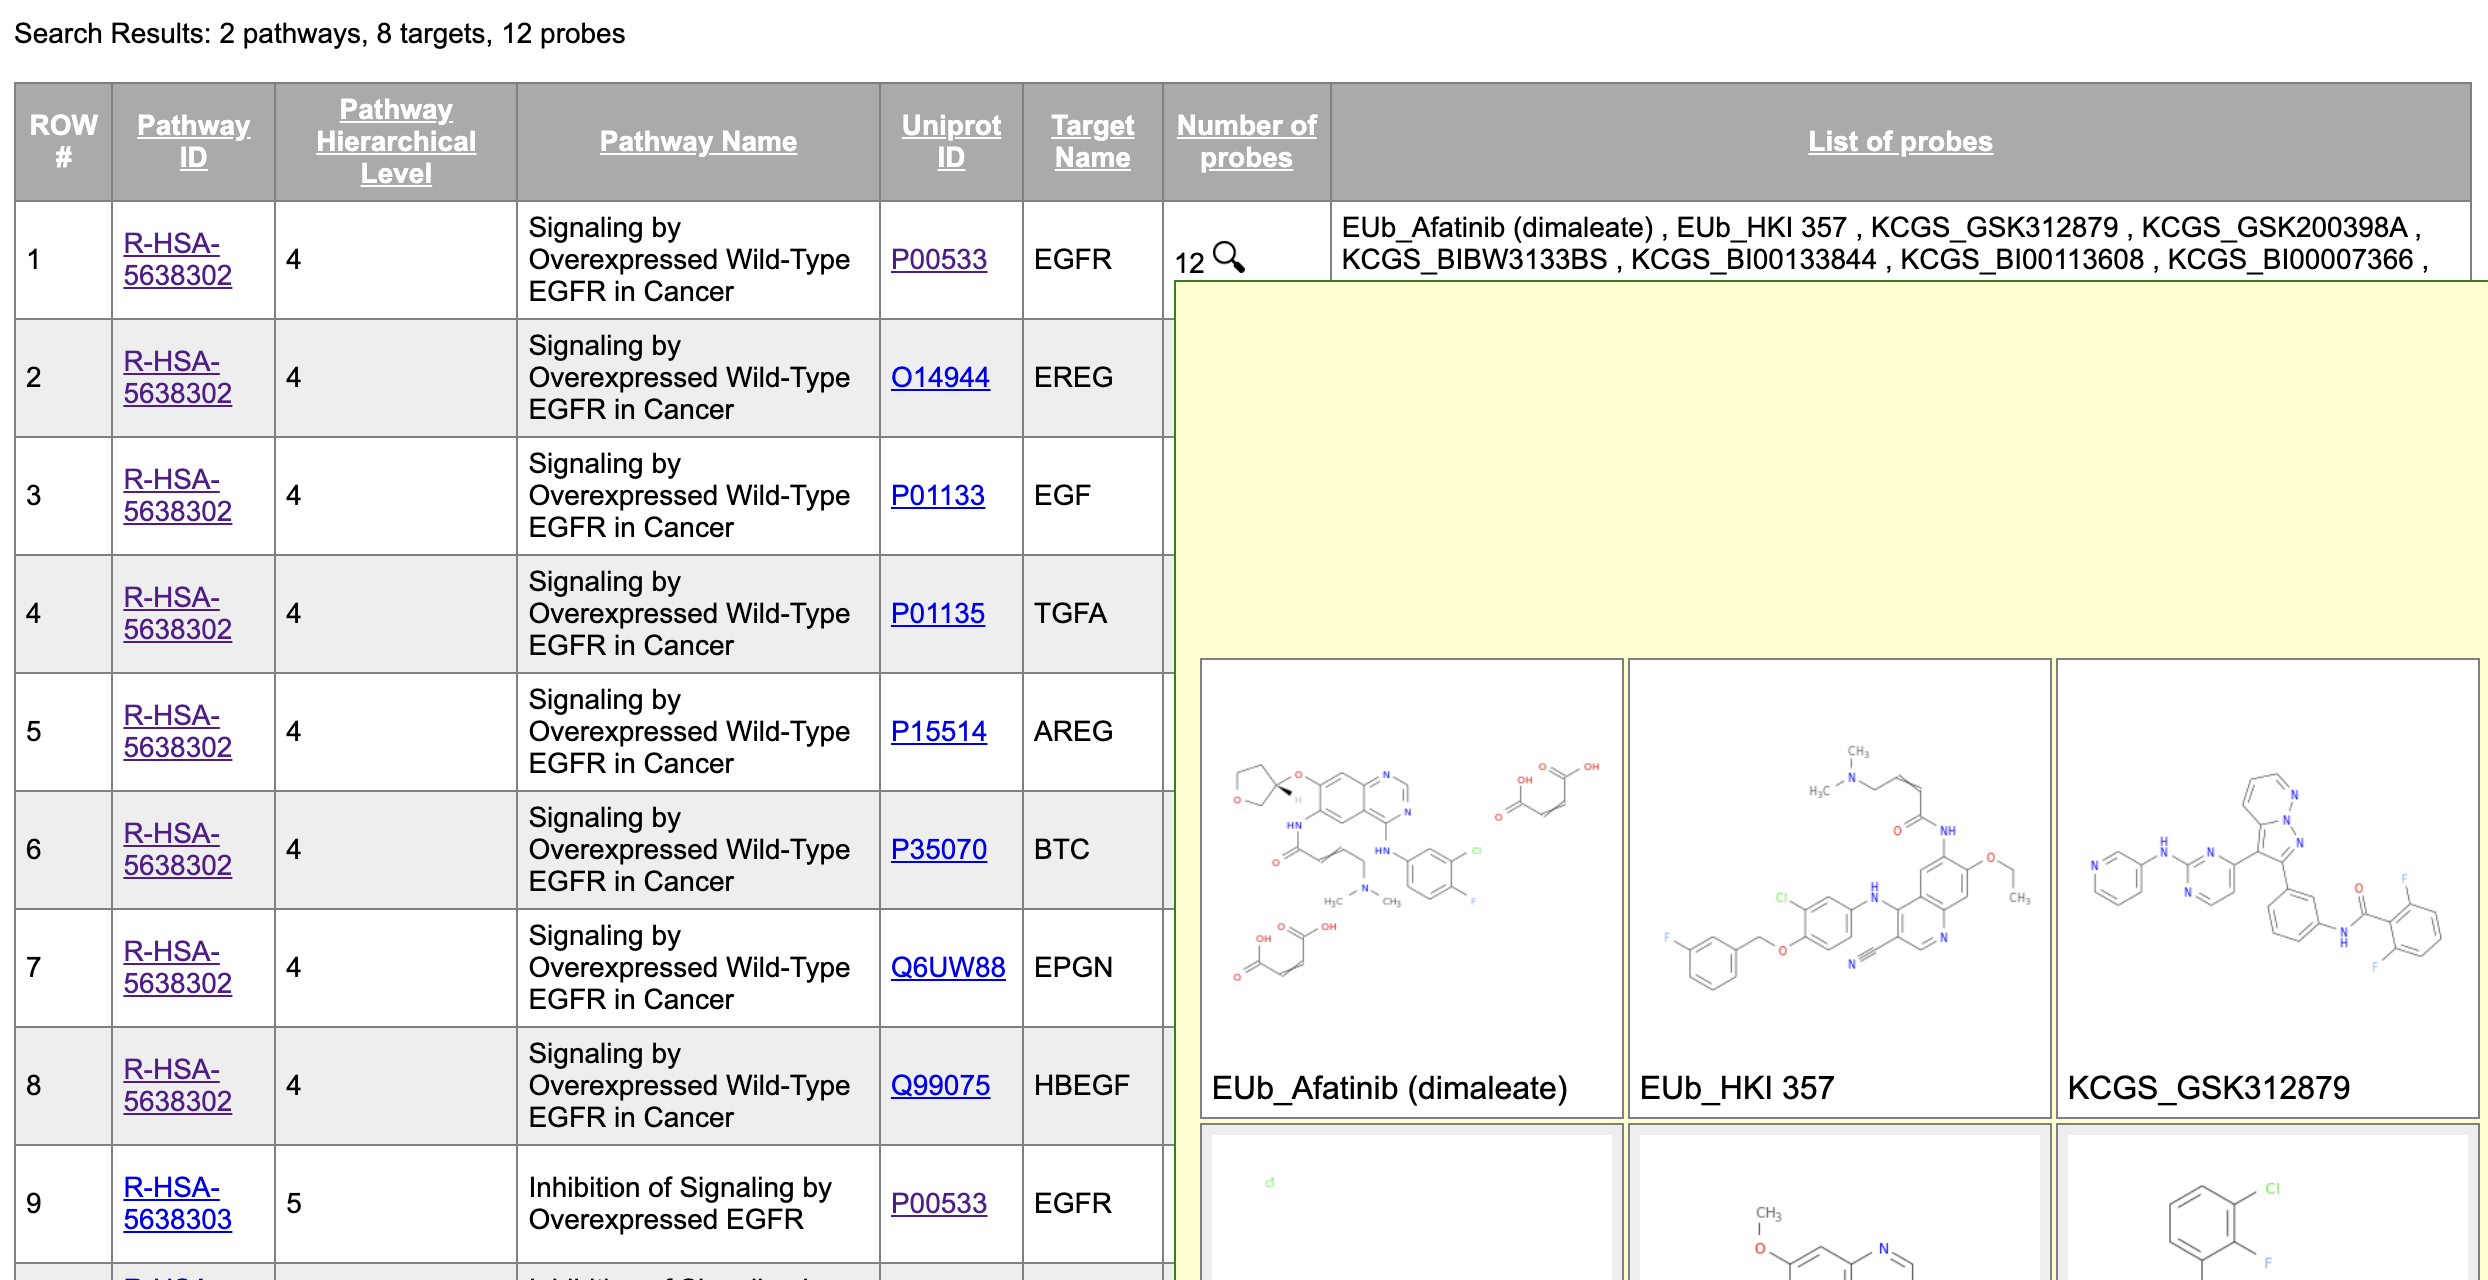Click the EREG target name cell

click(1093, 377)
